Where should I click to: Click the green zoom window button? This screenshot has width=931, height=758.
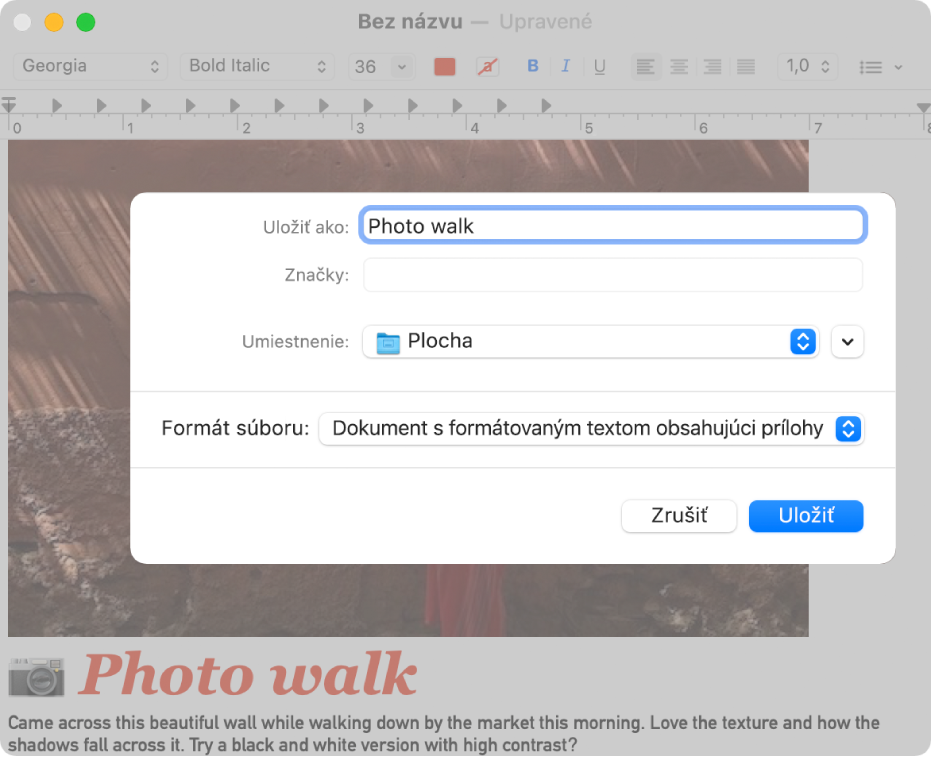(x=86, y=23)
